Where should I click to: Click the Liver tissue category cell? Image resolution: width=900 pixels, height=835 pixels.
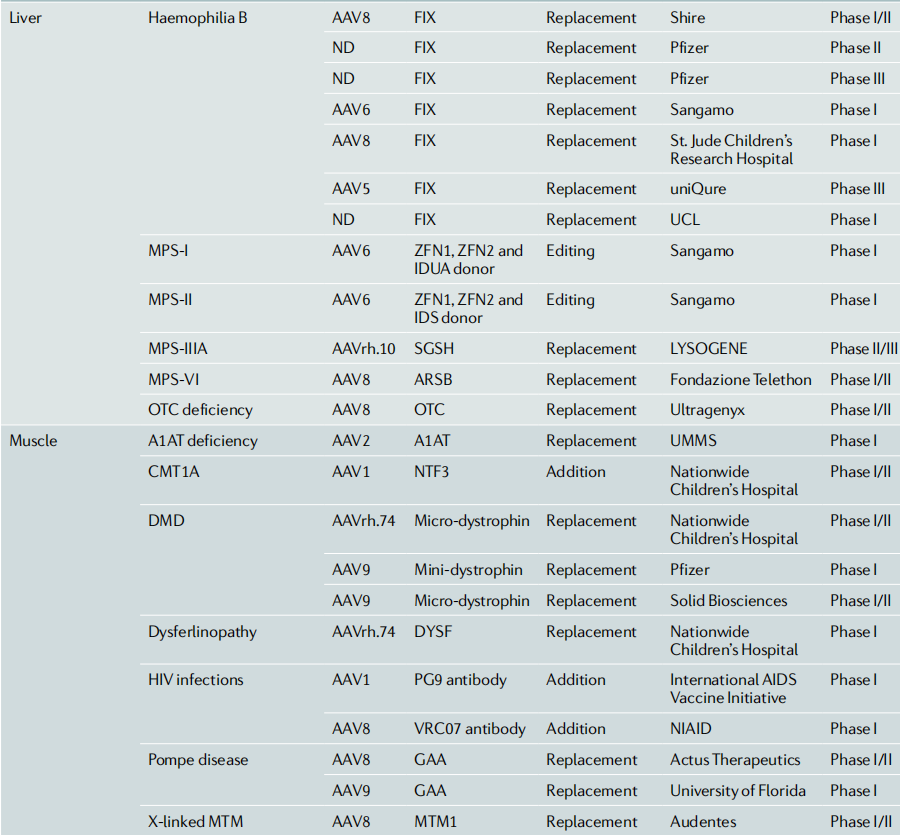coord(27,18)
